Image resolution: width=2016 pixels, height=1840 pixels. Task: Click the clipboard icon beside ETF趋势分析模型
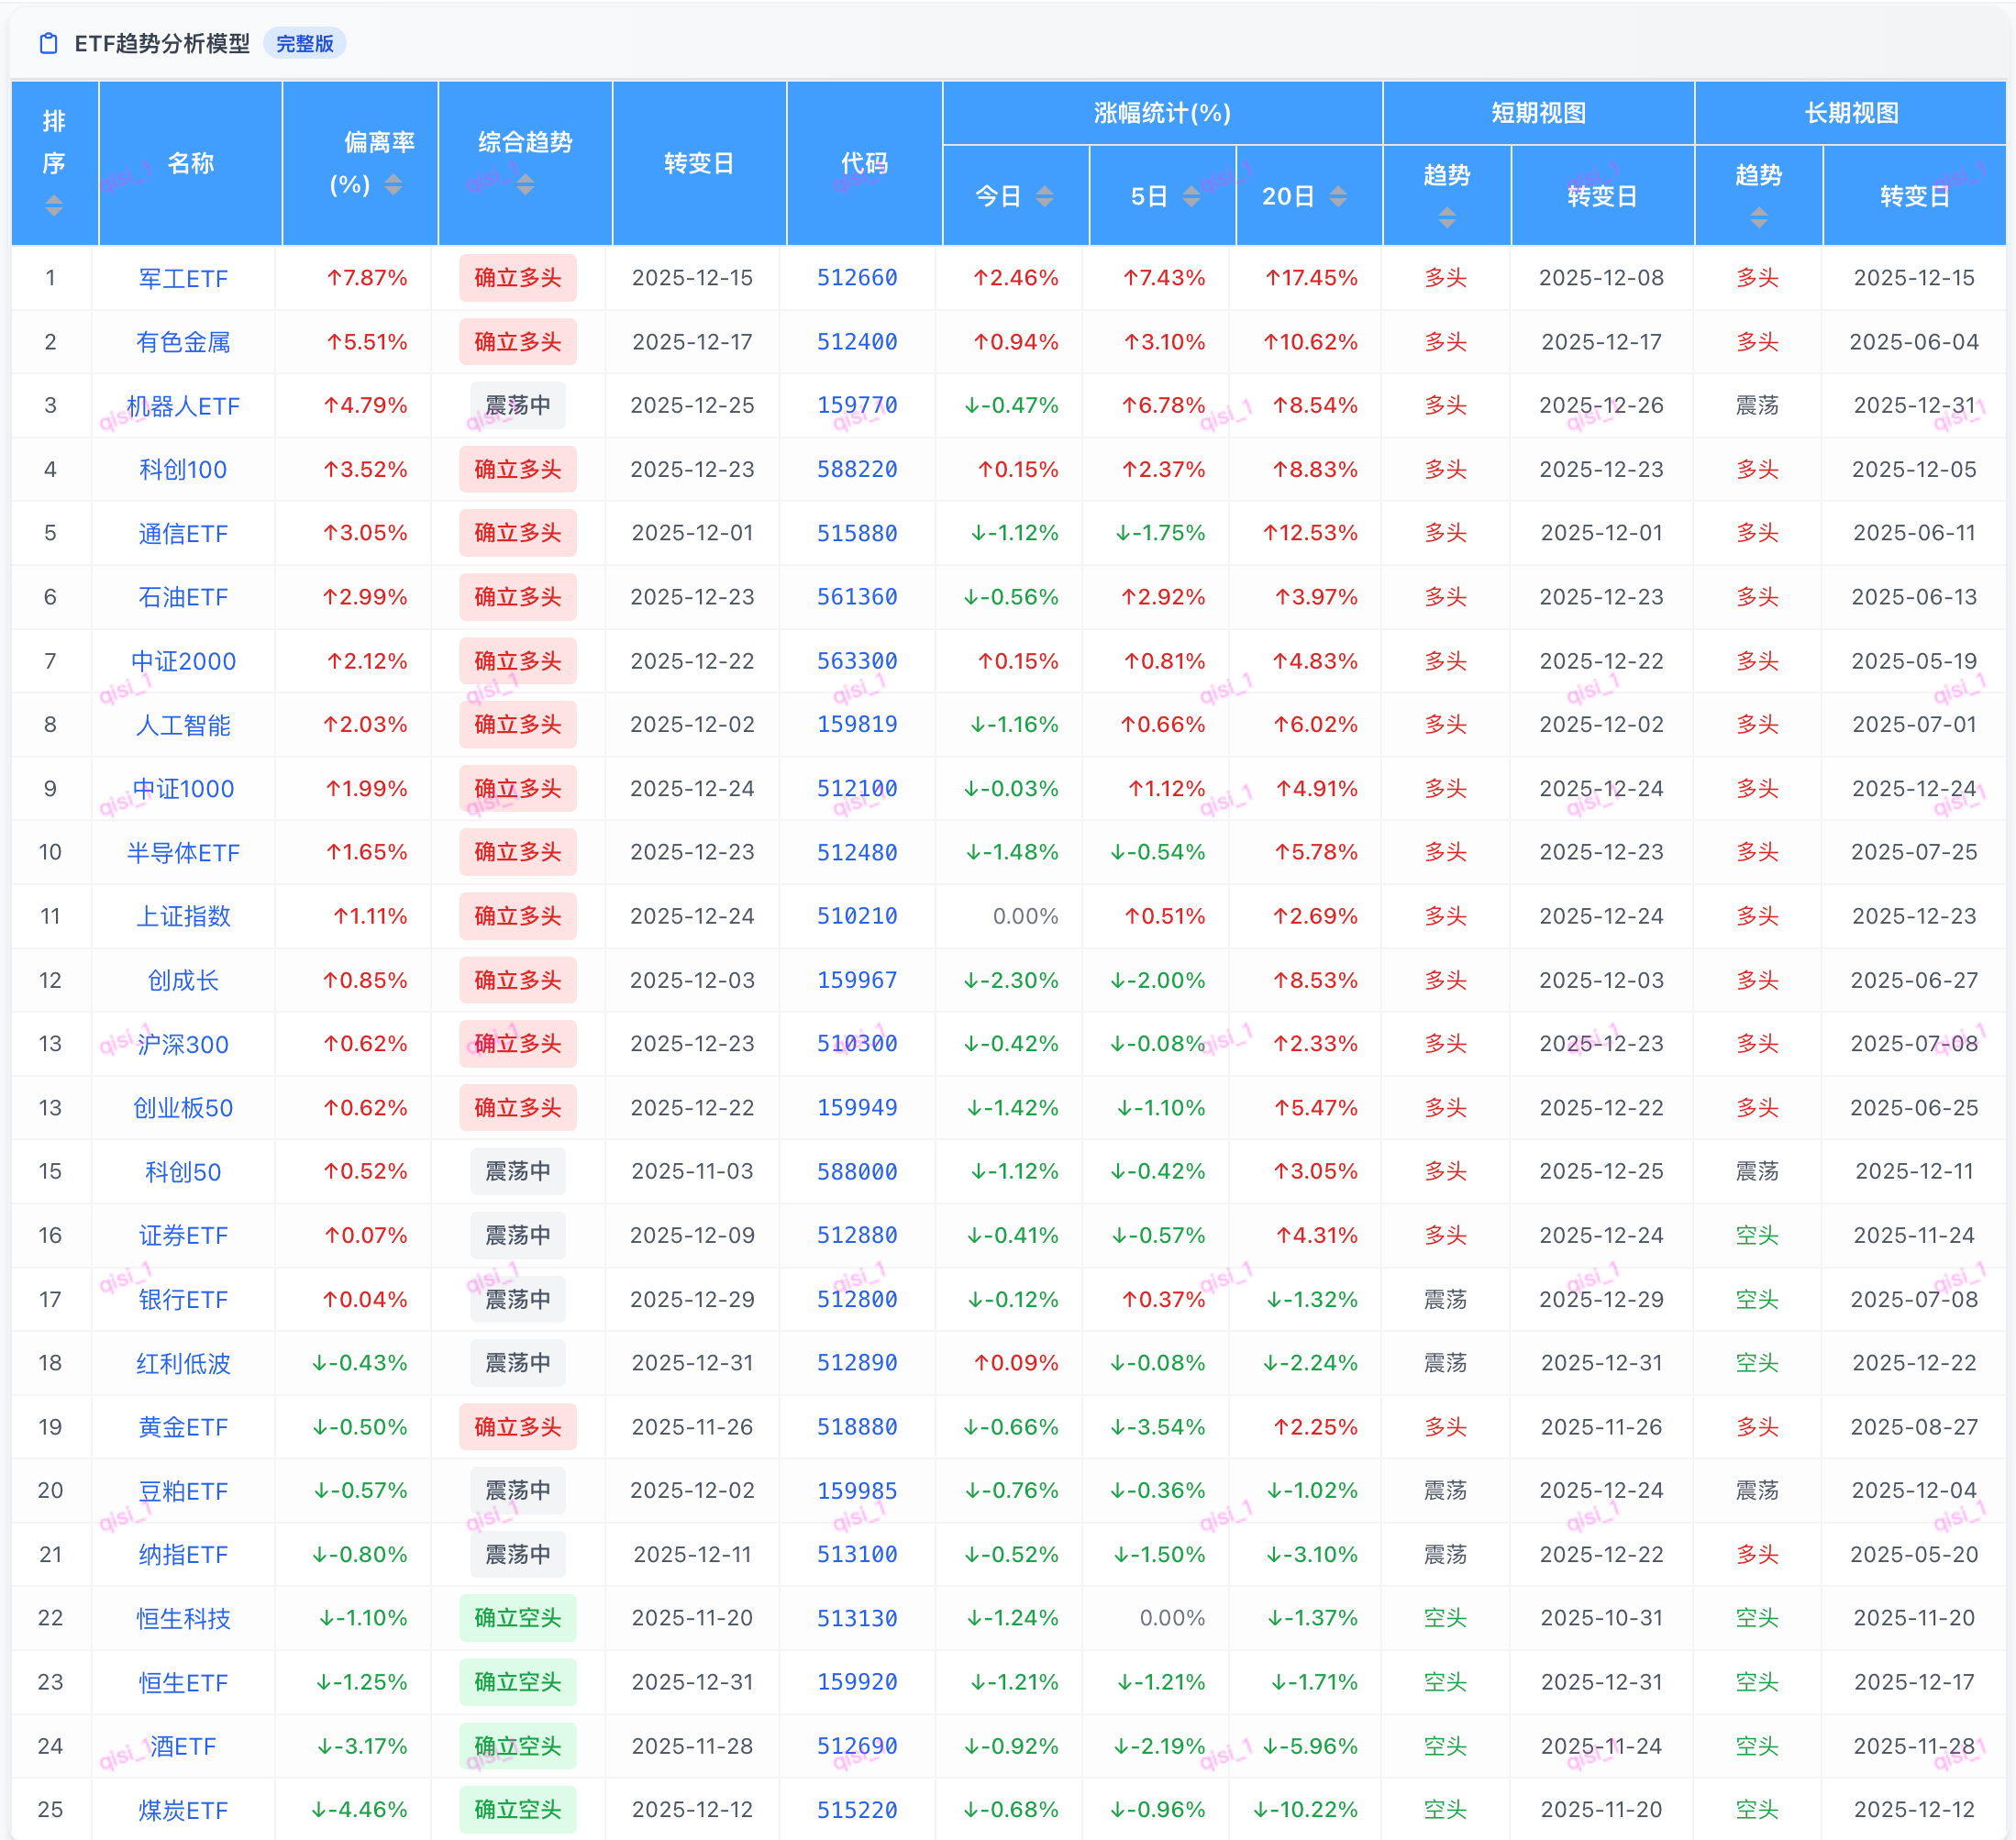48,43
